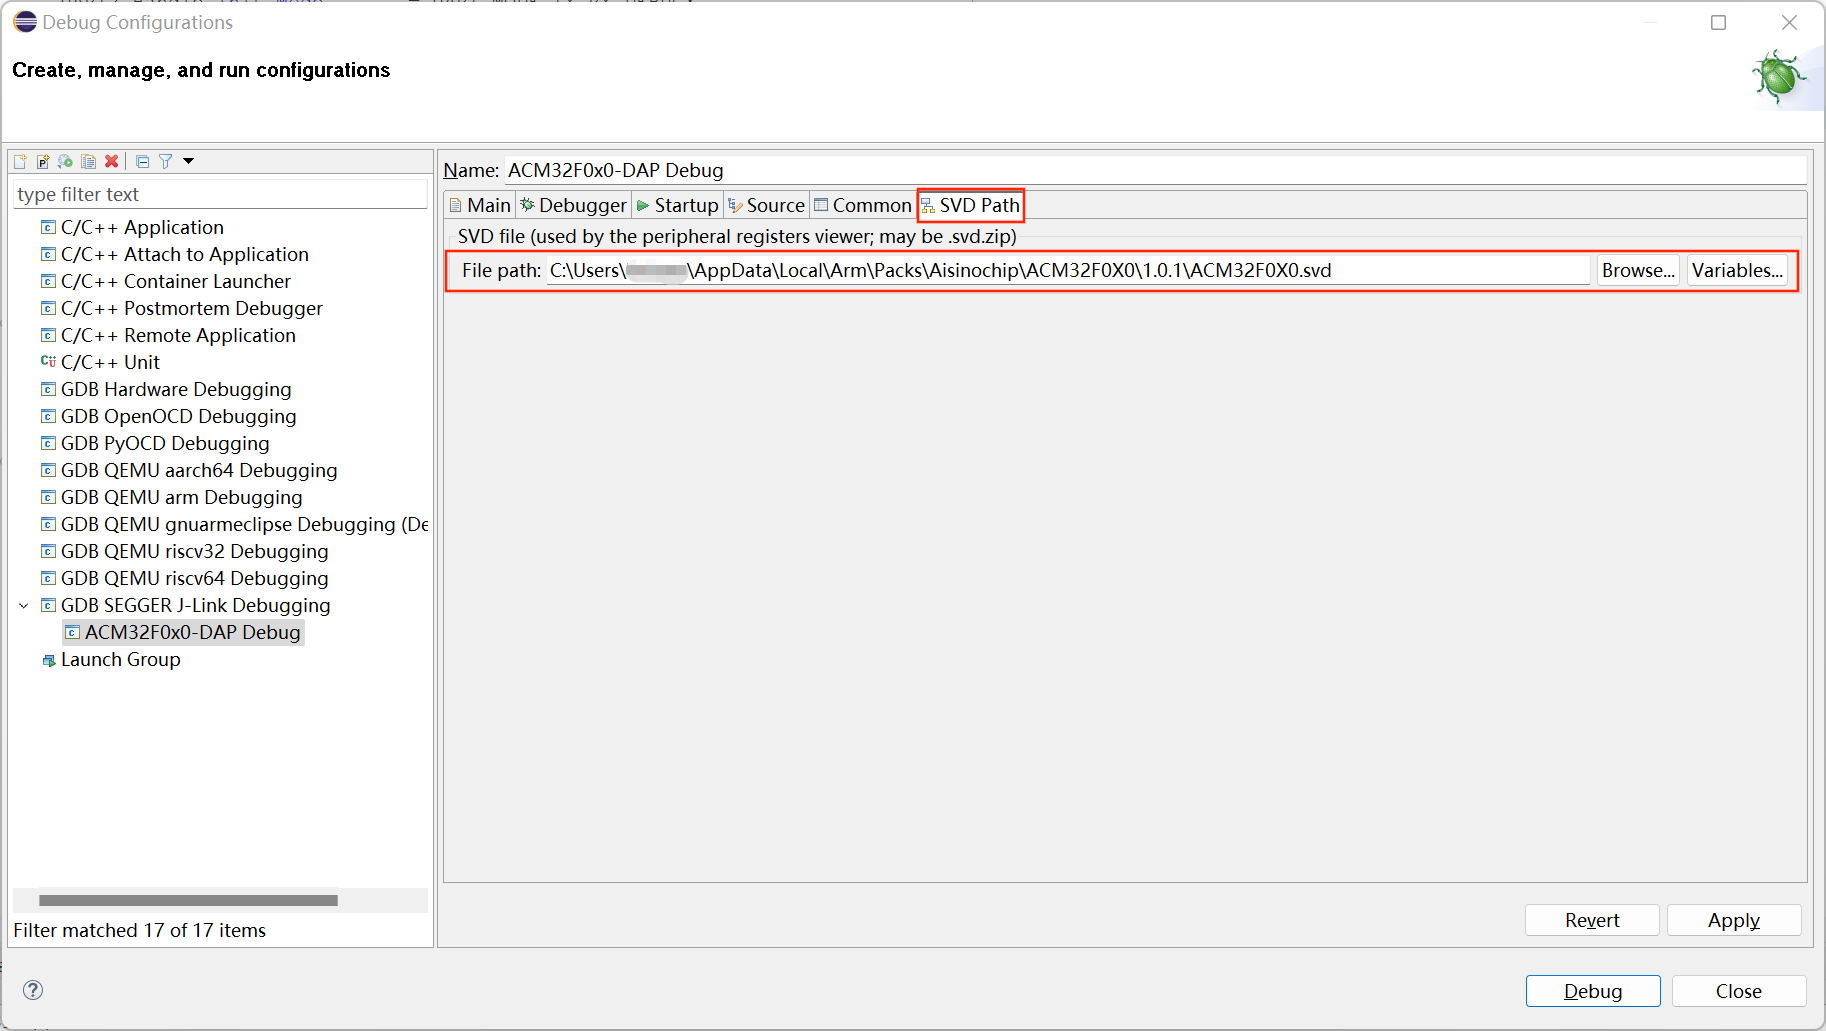Click the Export launch configuration icon
This screenshot has width=1826, height=1031.
point(66,161)
